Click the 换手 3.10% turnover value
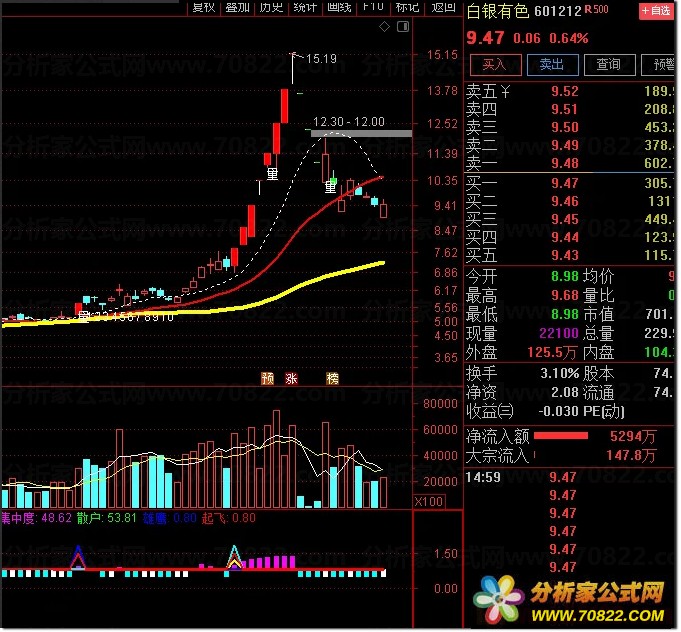 click(559, 373)
